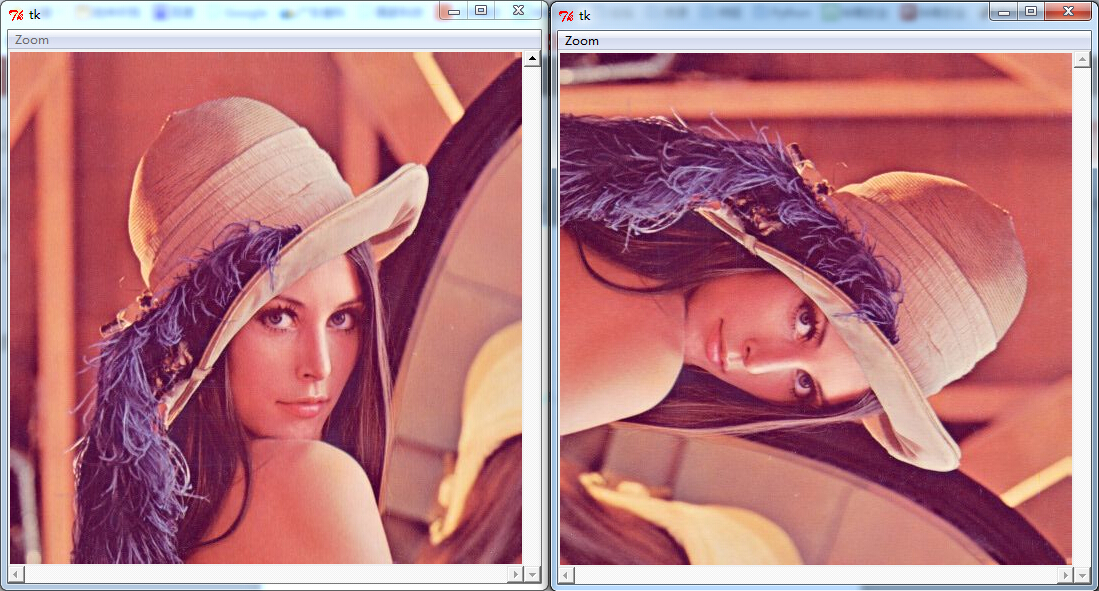The image size is (1099, 591).
Task: Minimize the left tk window
Action: [x=453, y=11]
